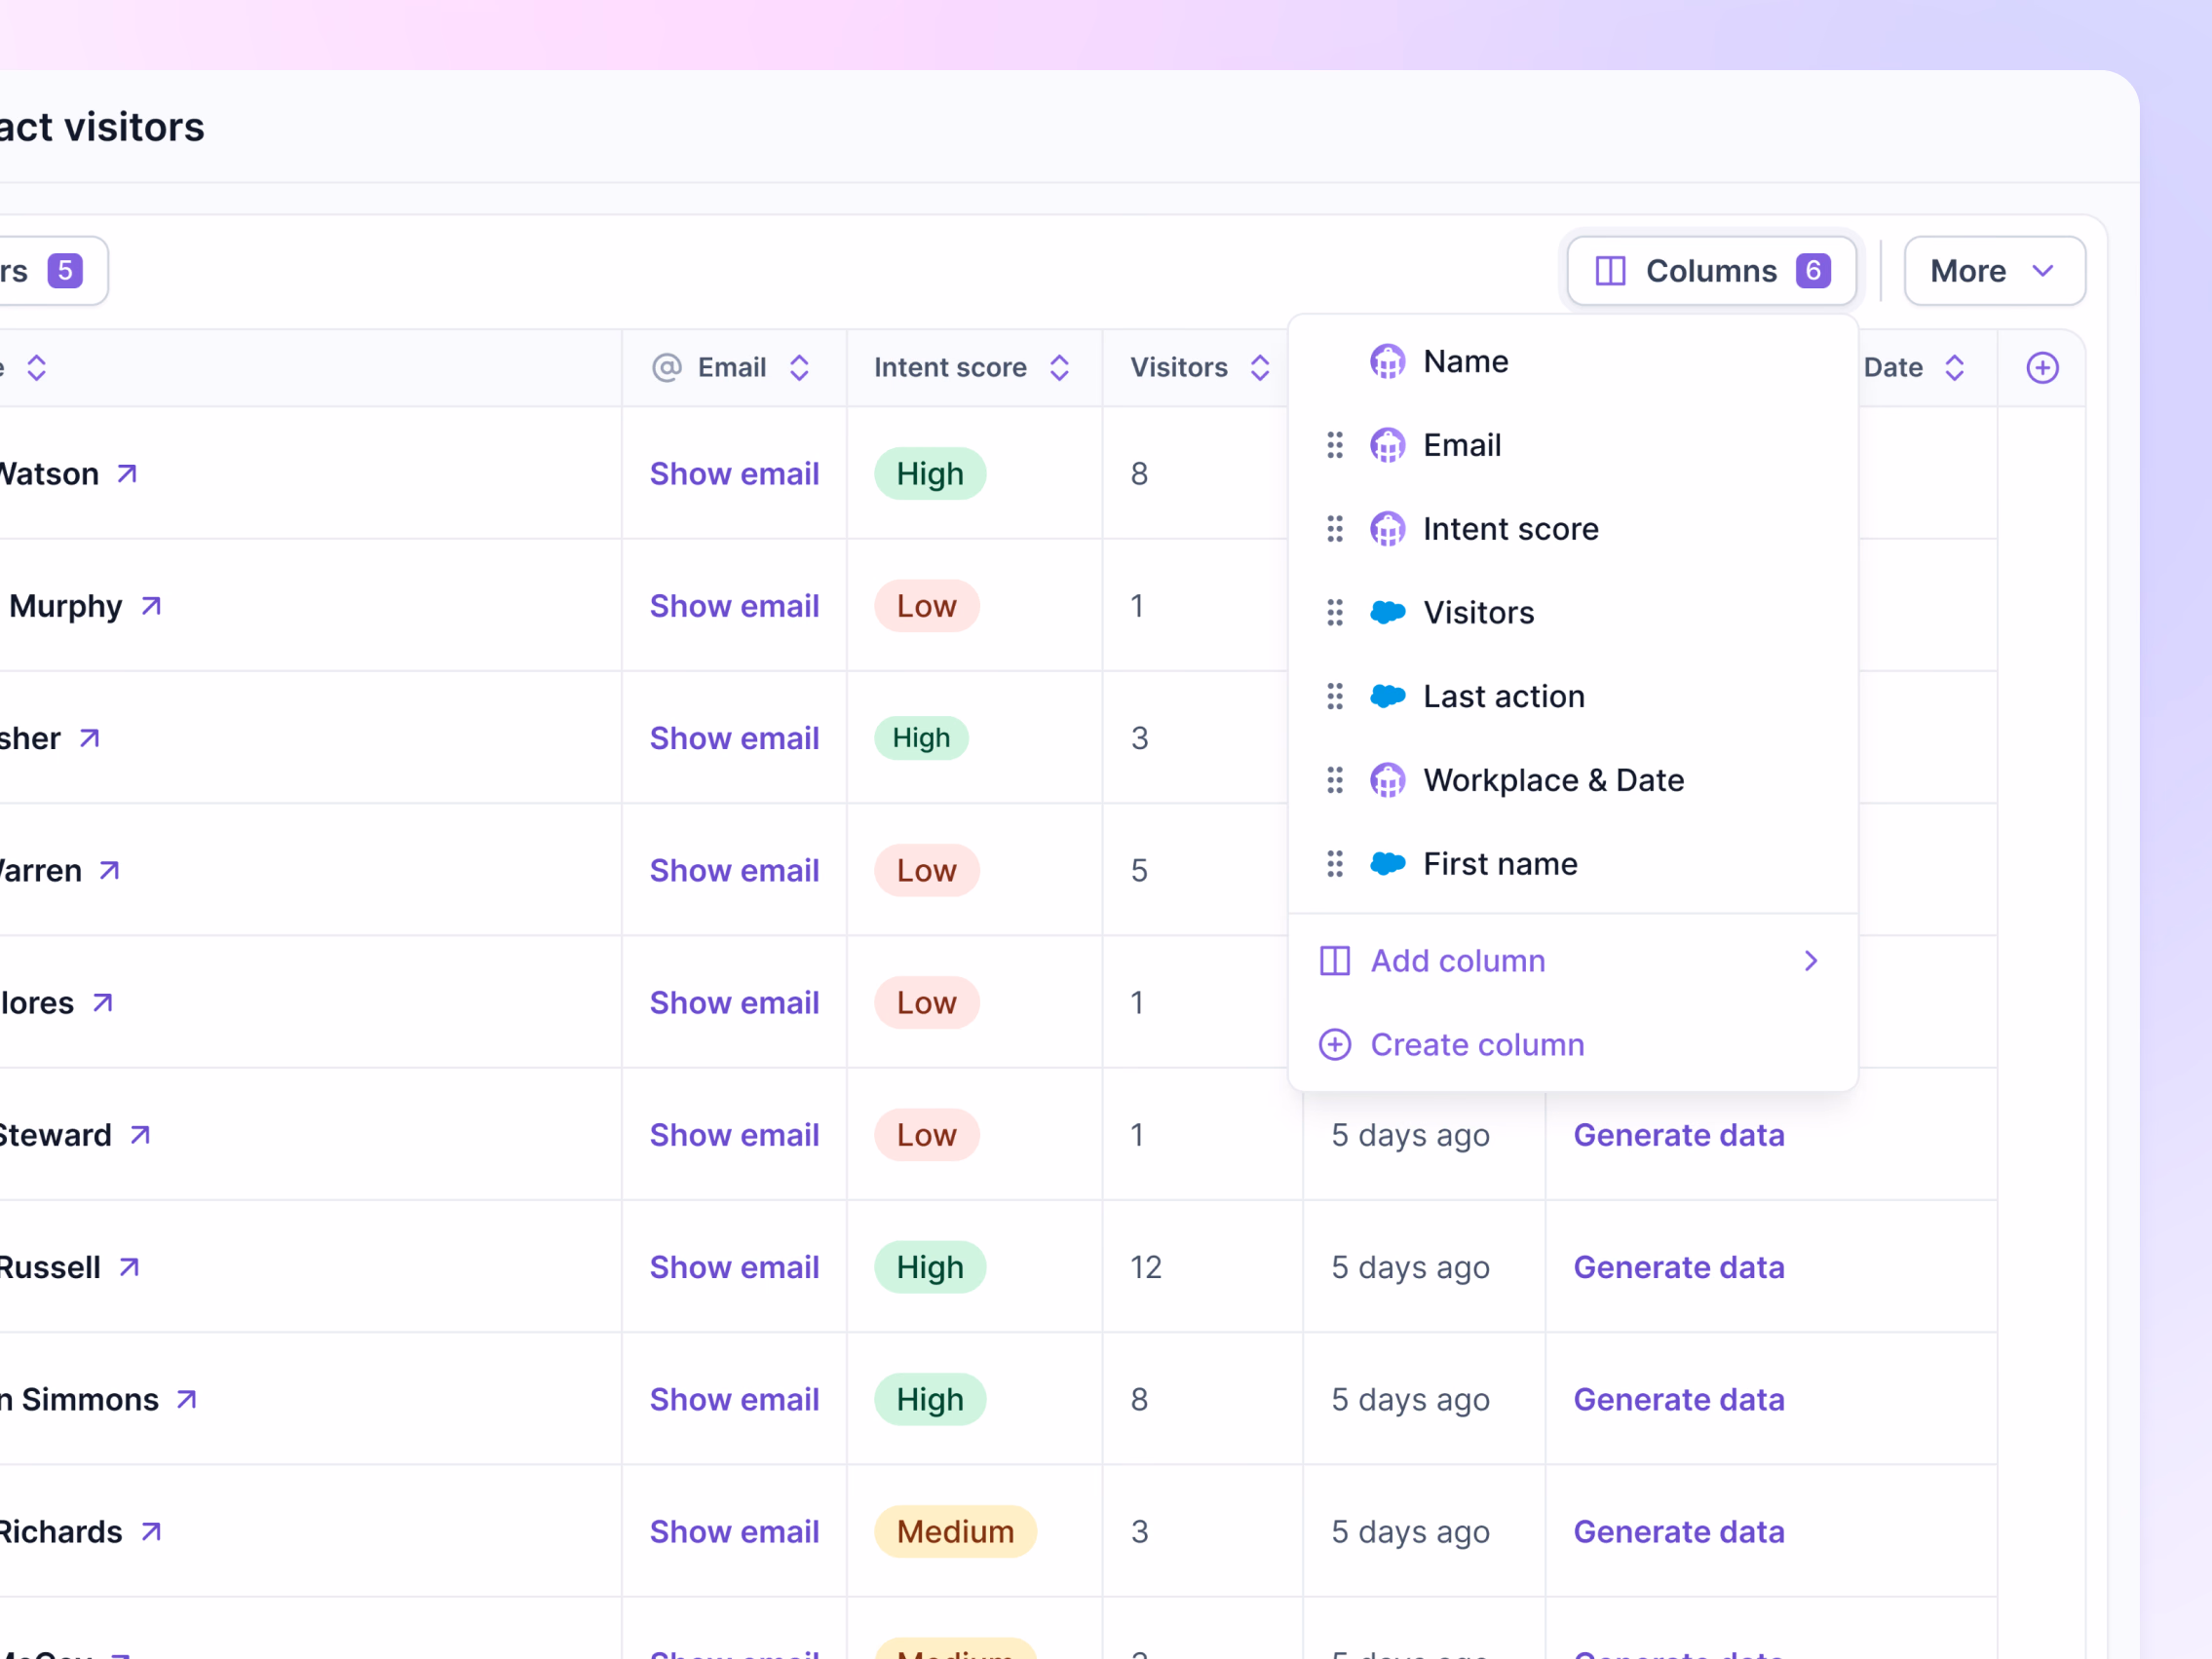The image size is (2212, 1659).
Task: Click Create column
Action: tap(1573, 1045)
